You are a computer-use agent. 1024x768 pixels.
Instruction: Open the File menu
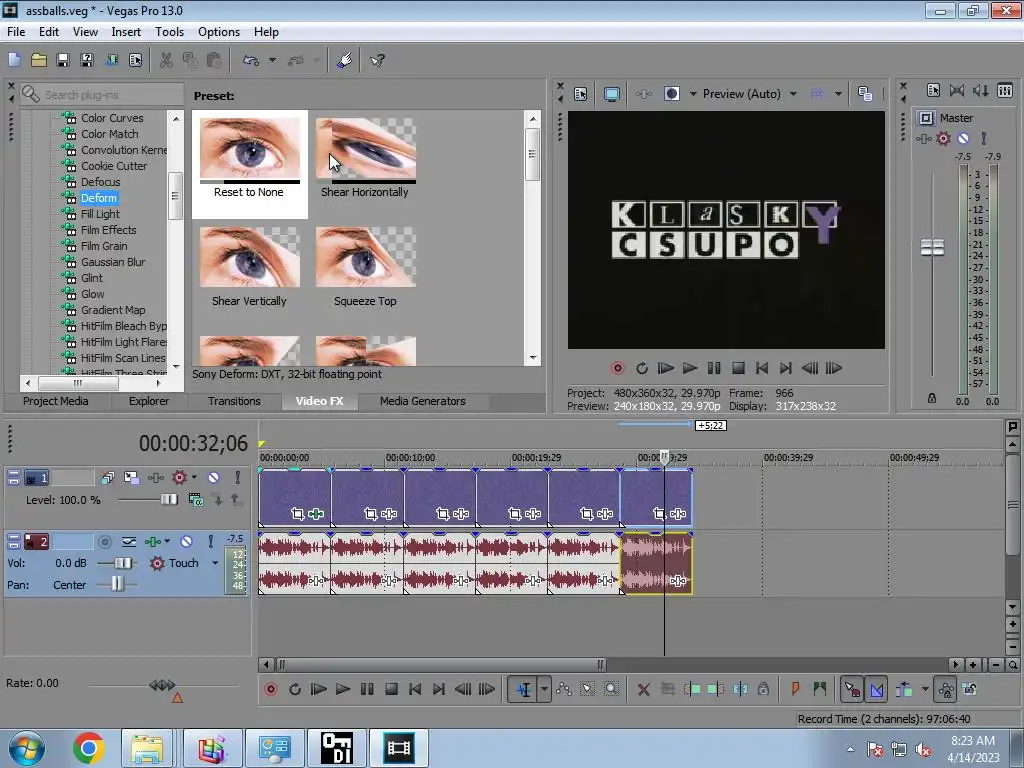16,32
